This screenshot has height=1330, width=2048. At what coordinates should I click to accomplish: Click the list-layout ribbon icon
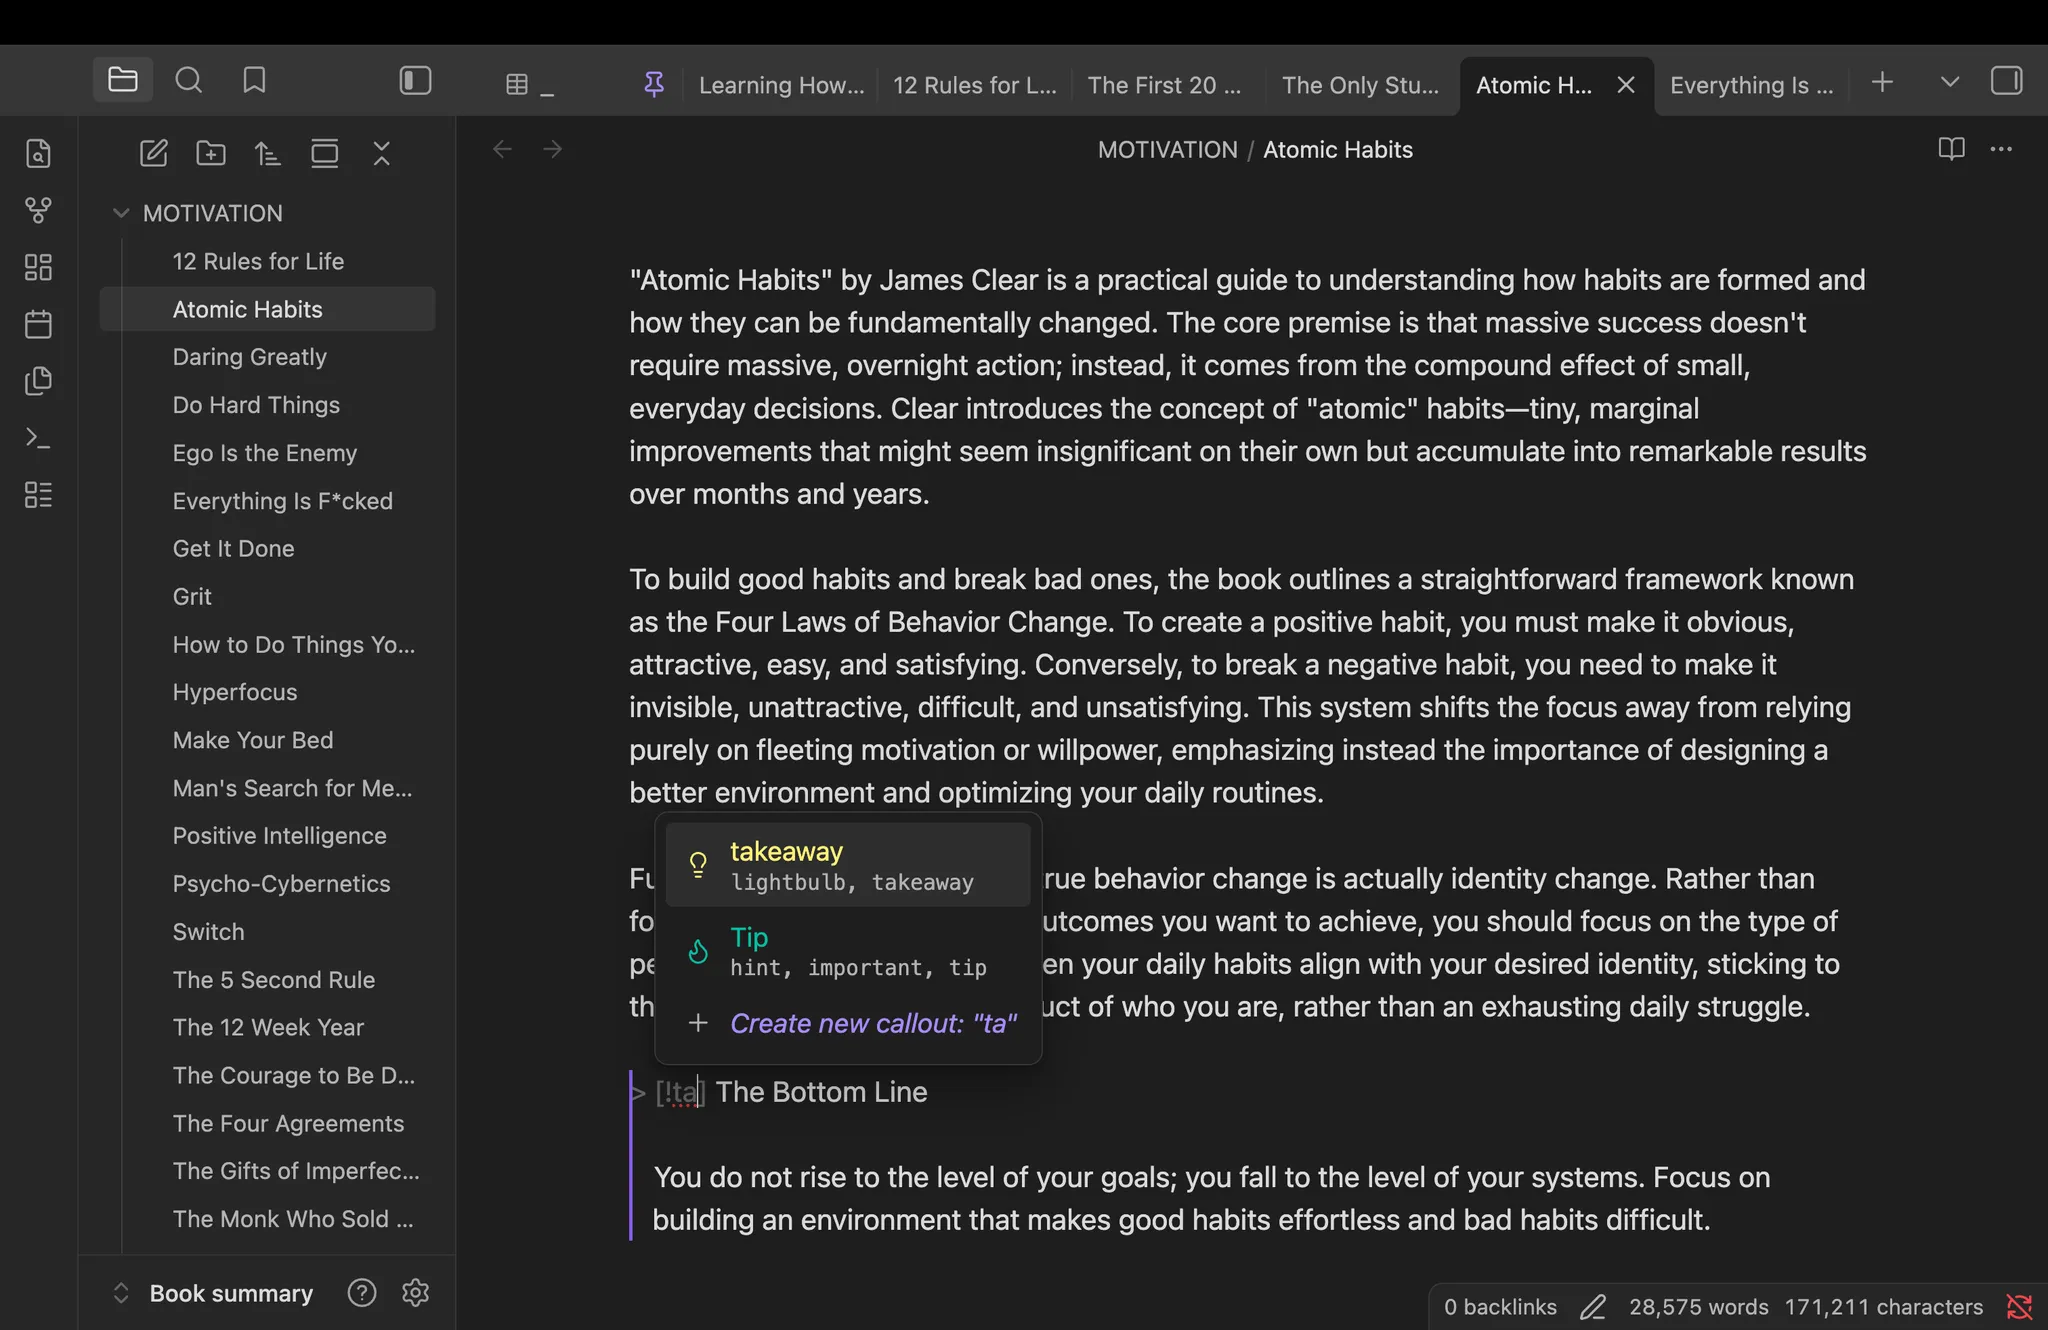(x=38, y=495)
